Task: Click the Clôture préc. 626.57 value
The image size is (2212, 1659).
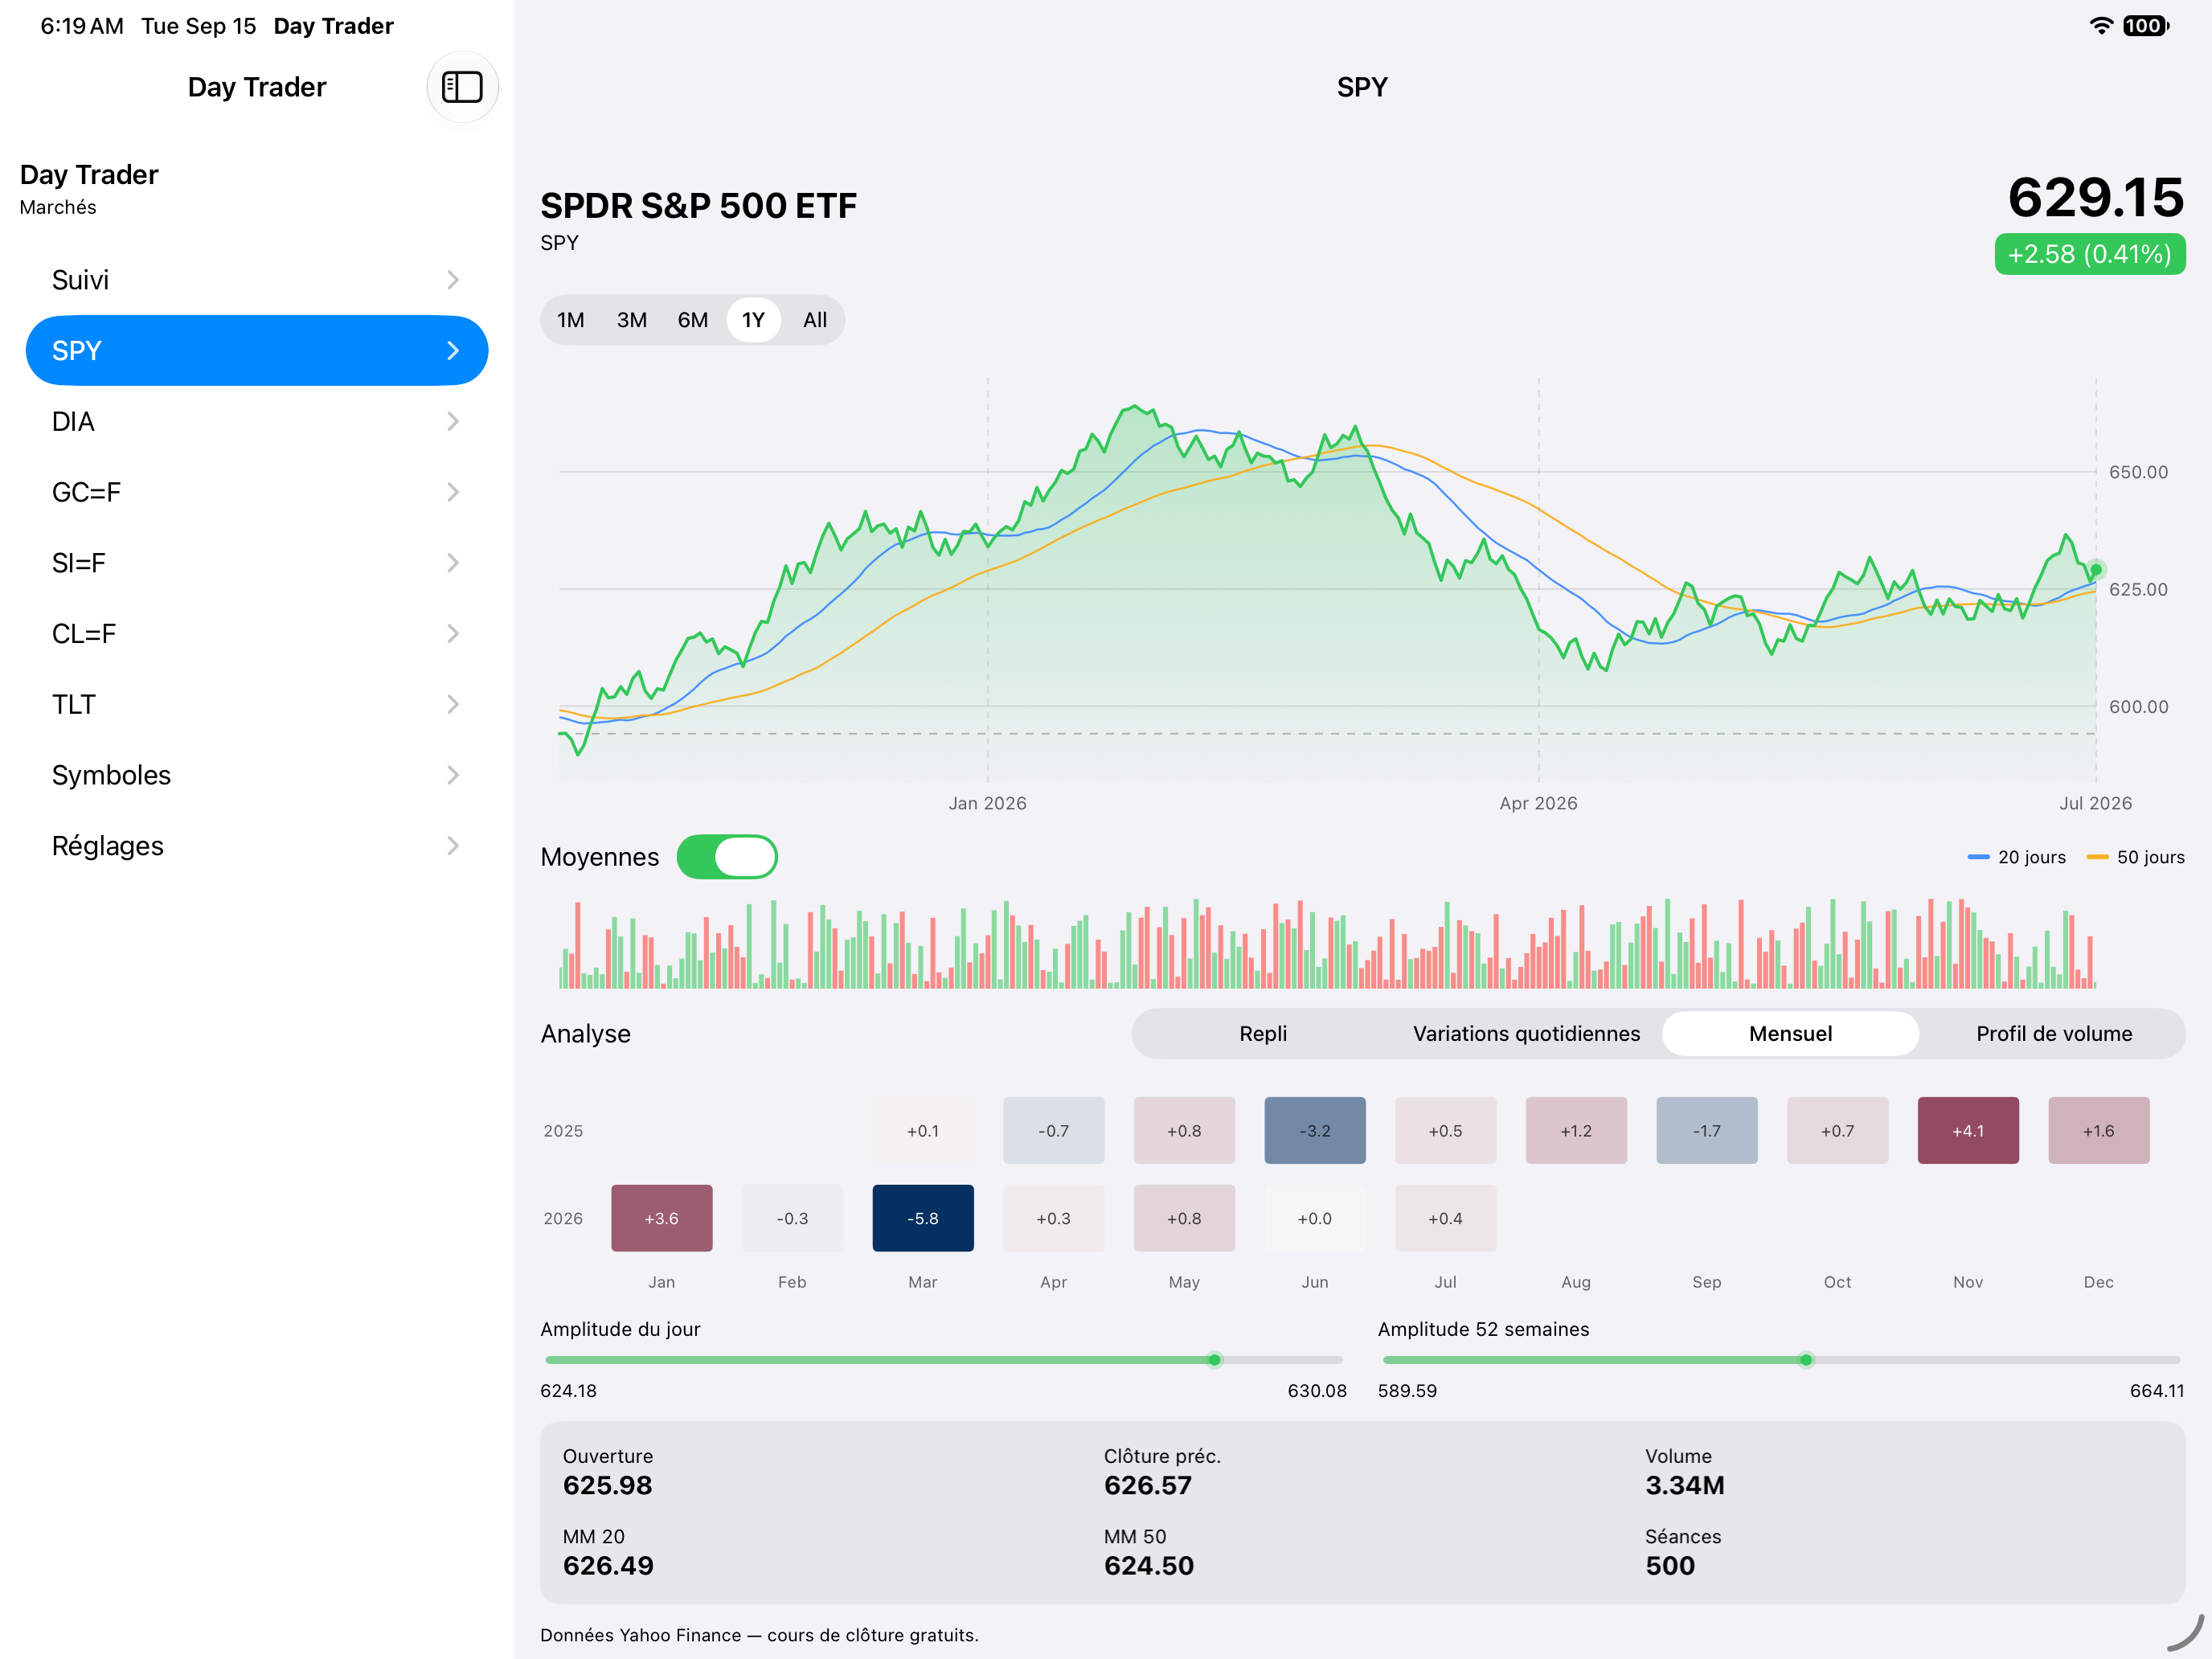Action: tap(1148, 1485)
